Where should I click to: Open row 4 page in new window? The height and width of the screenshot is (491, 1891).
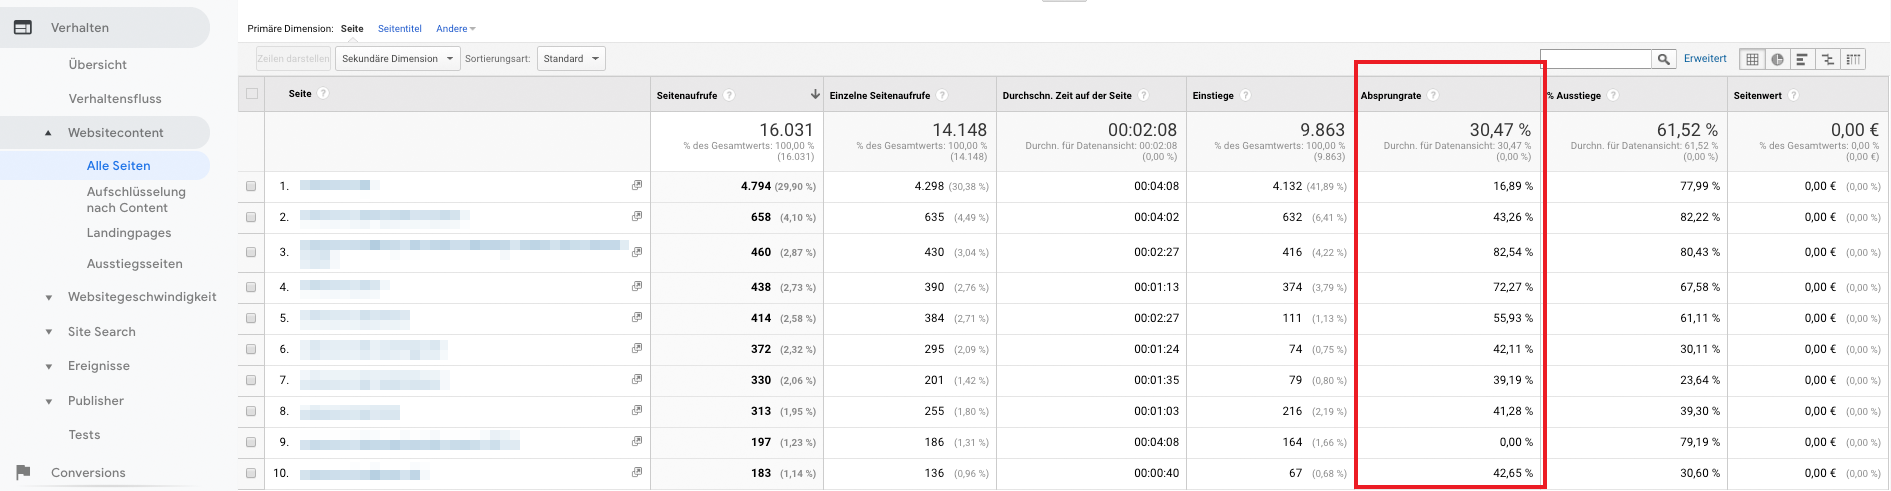637,286
